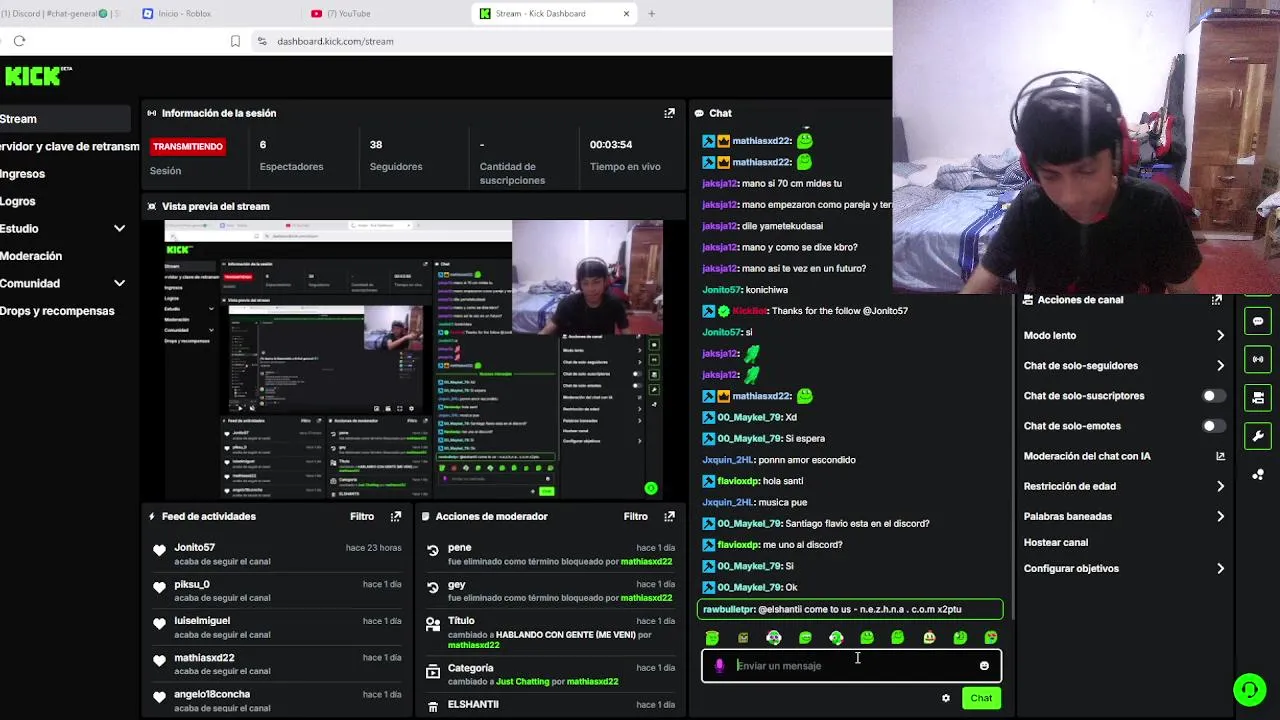Open Restricción de edad settings

(x=1124, y=487)
